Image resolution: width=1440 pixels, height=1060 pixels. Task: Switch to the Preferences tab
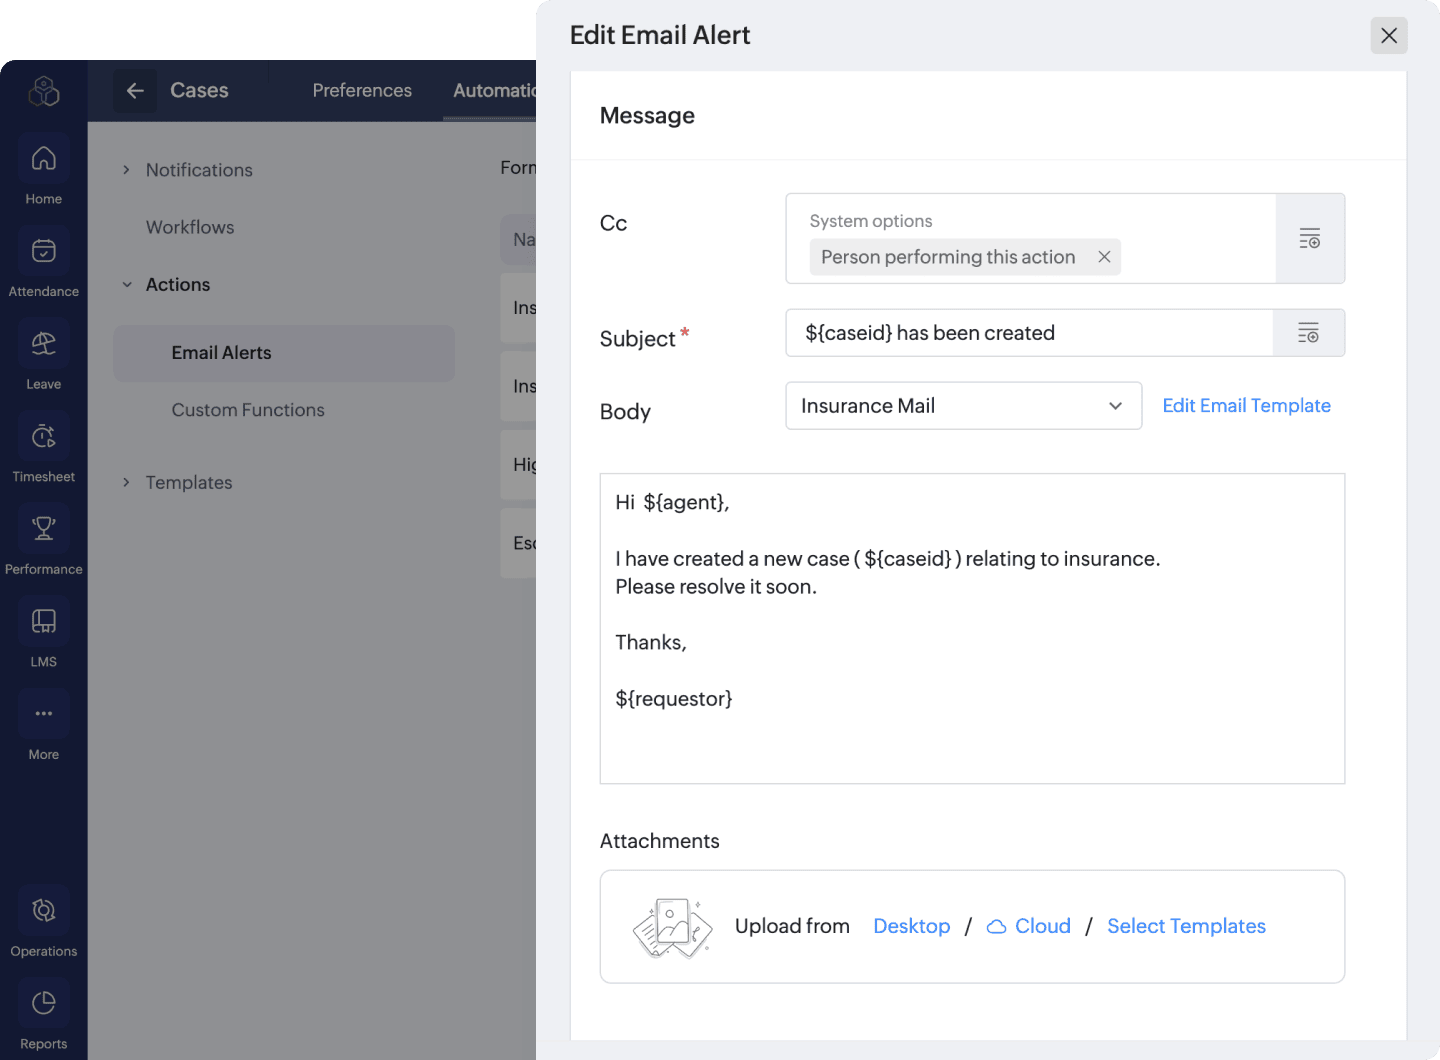pos(362,90)
